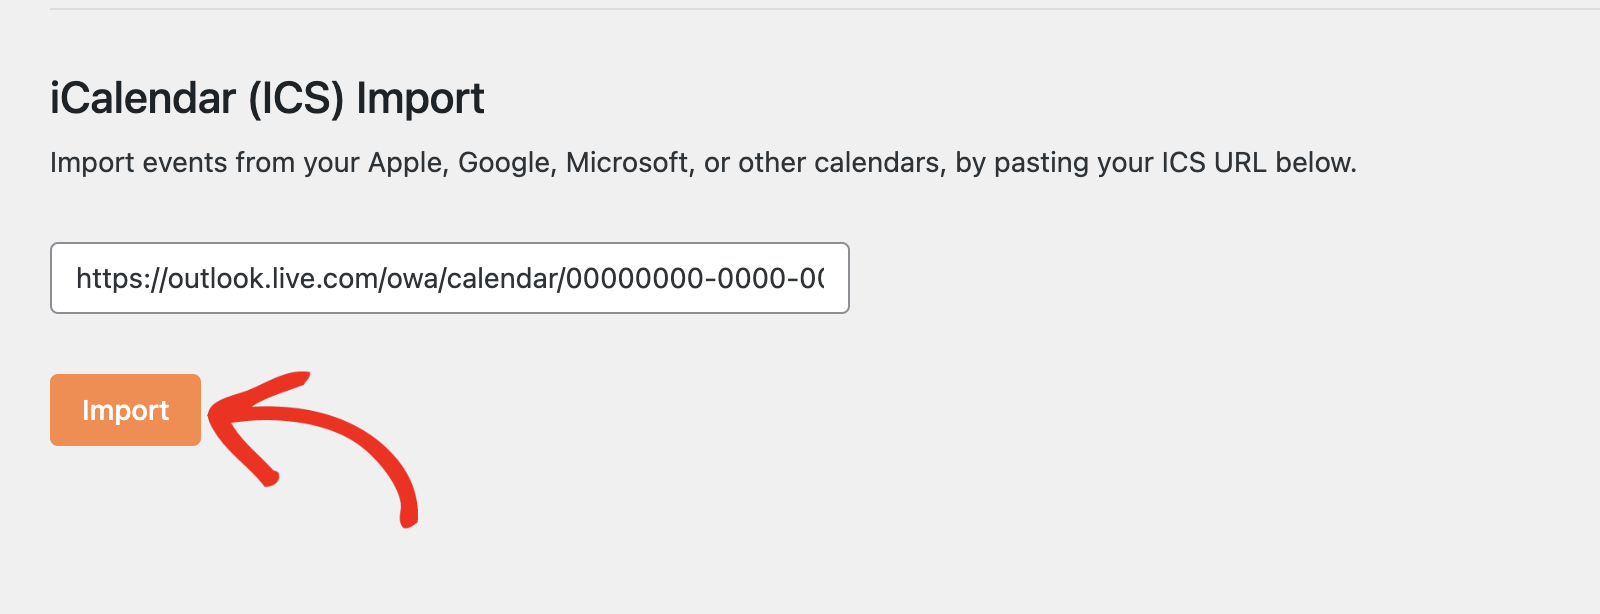
Task: Click the orange Import button
Action: (125, 410)
